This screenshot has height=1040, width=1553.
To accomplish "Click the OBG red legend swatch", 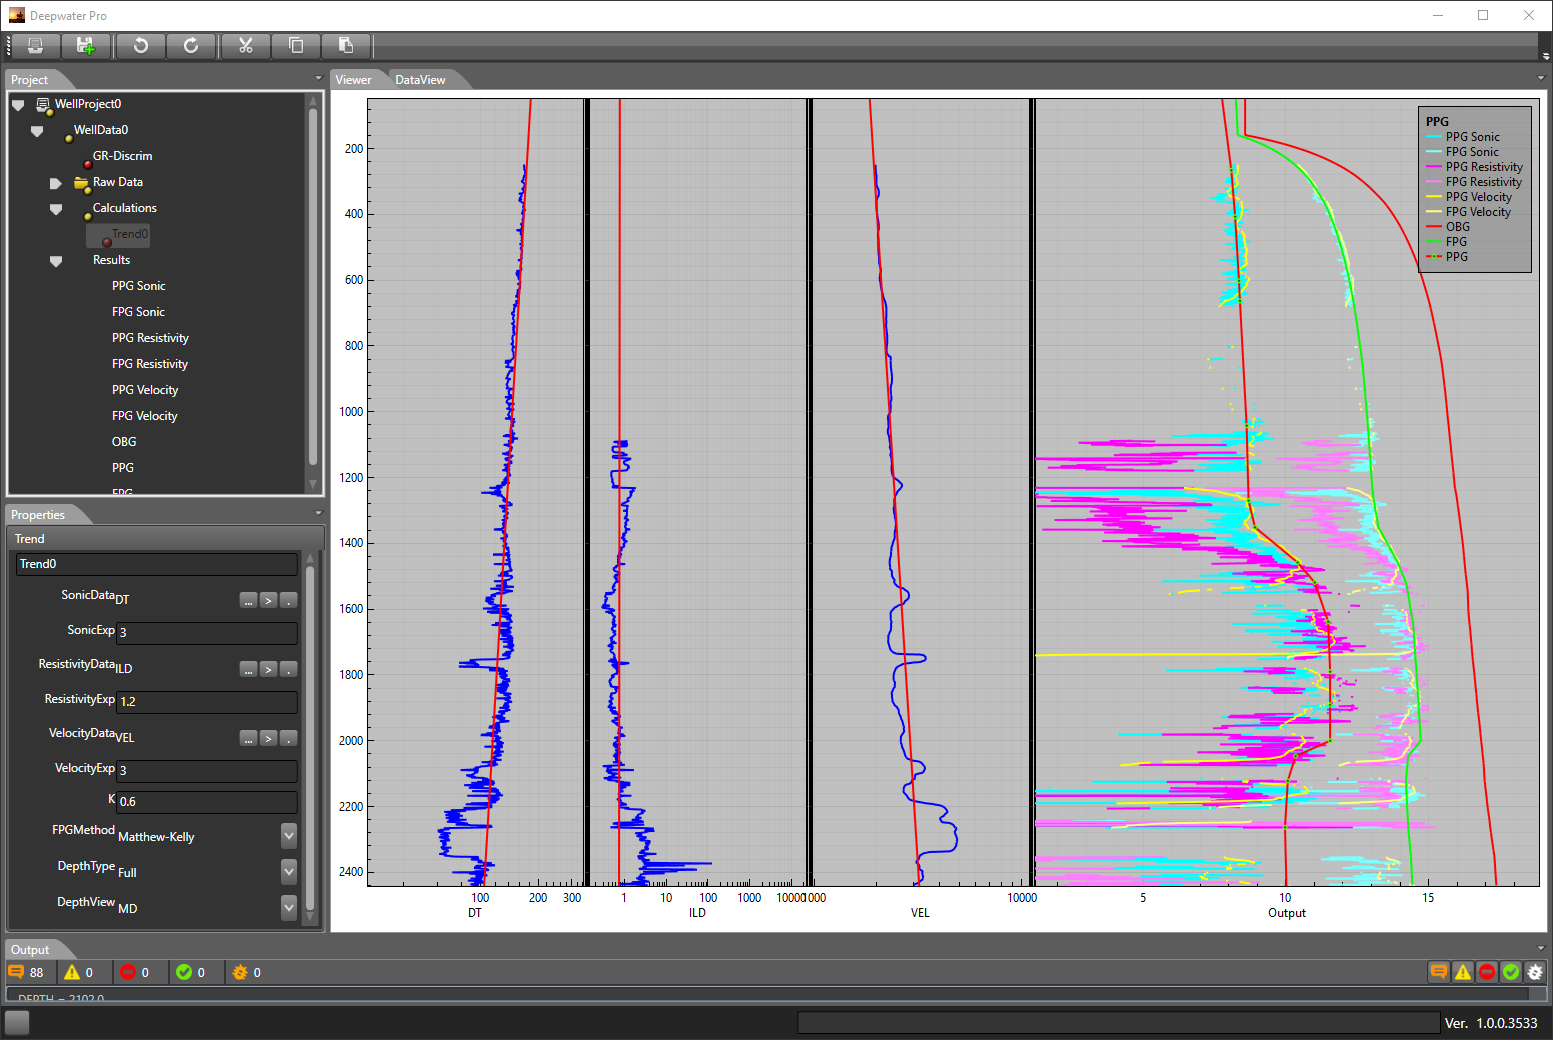I will pyautogui.click(x=1434, y=227).
